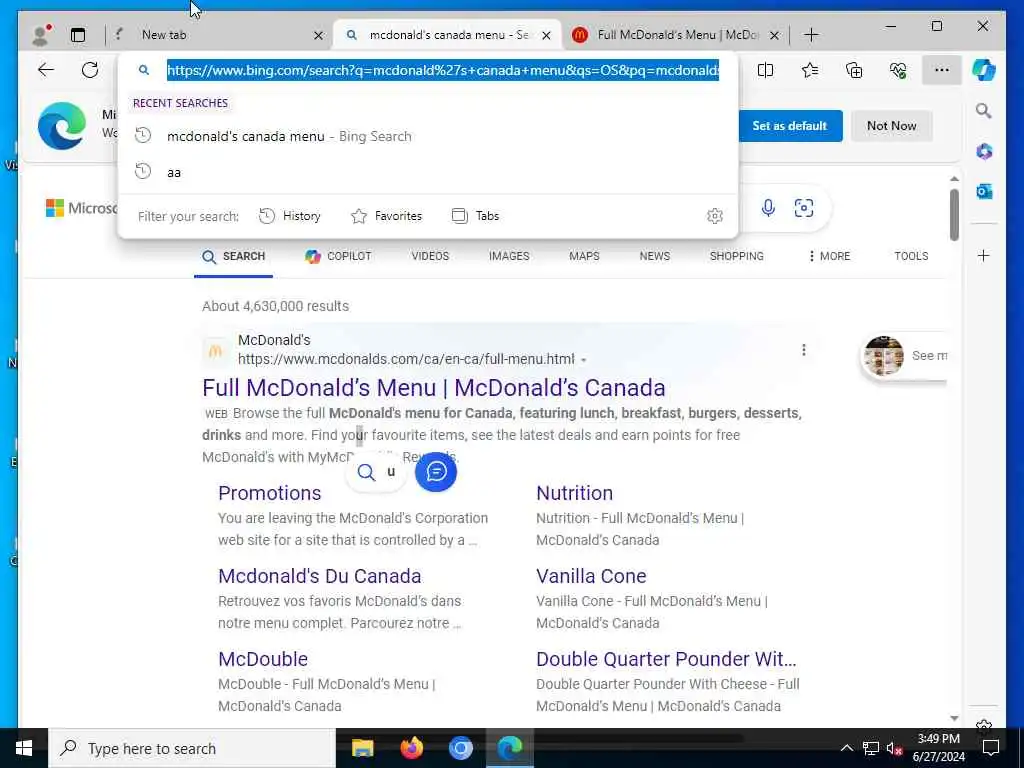The height and width of the screenshot is (768, 1024).
Task: Click the microphone voice search icon
Action: point(769,208)
